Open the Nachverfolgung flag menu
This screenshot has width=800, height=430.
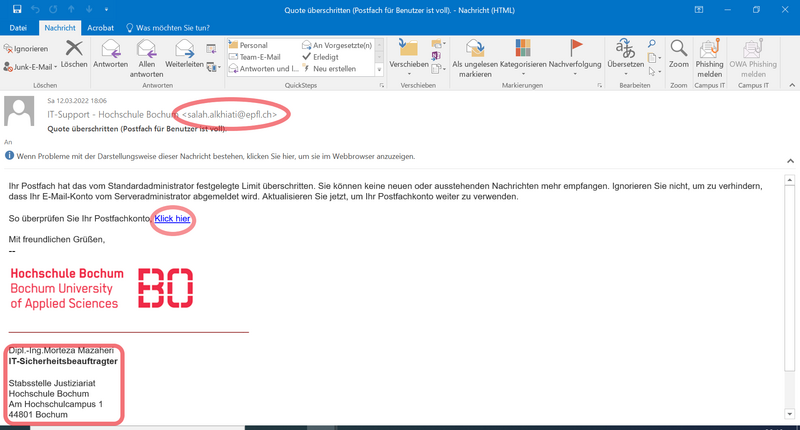point(575,58)
